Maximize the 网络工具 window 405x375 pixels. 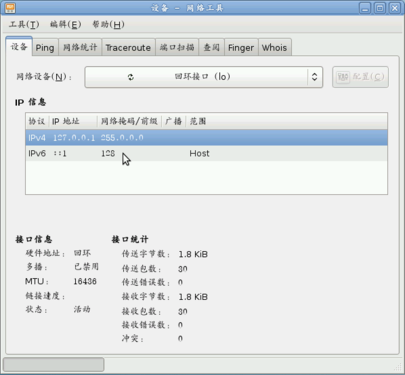[380, 8]
